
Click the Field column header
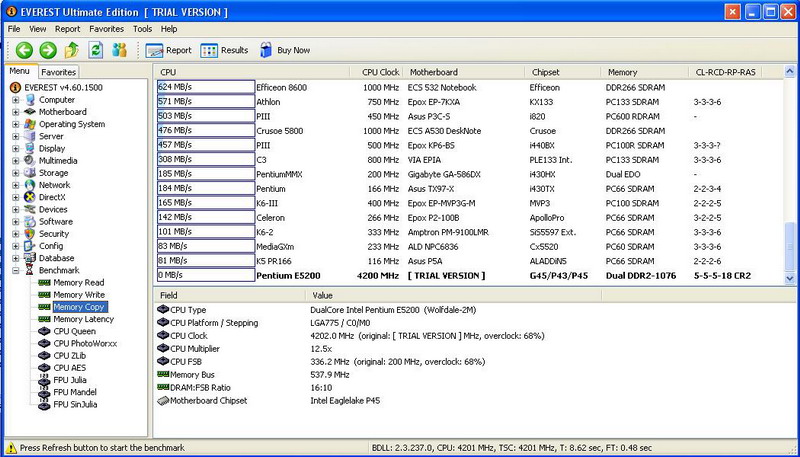230,295
